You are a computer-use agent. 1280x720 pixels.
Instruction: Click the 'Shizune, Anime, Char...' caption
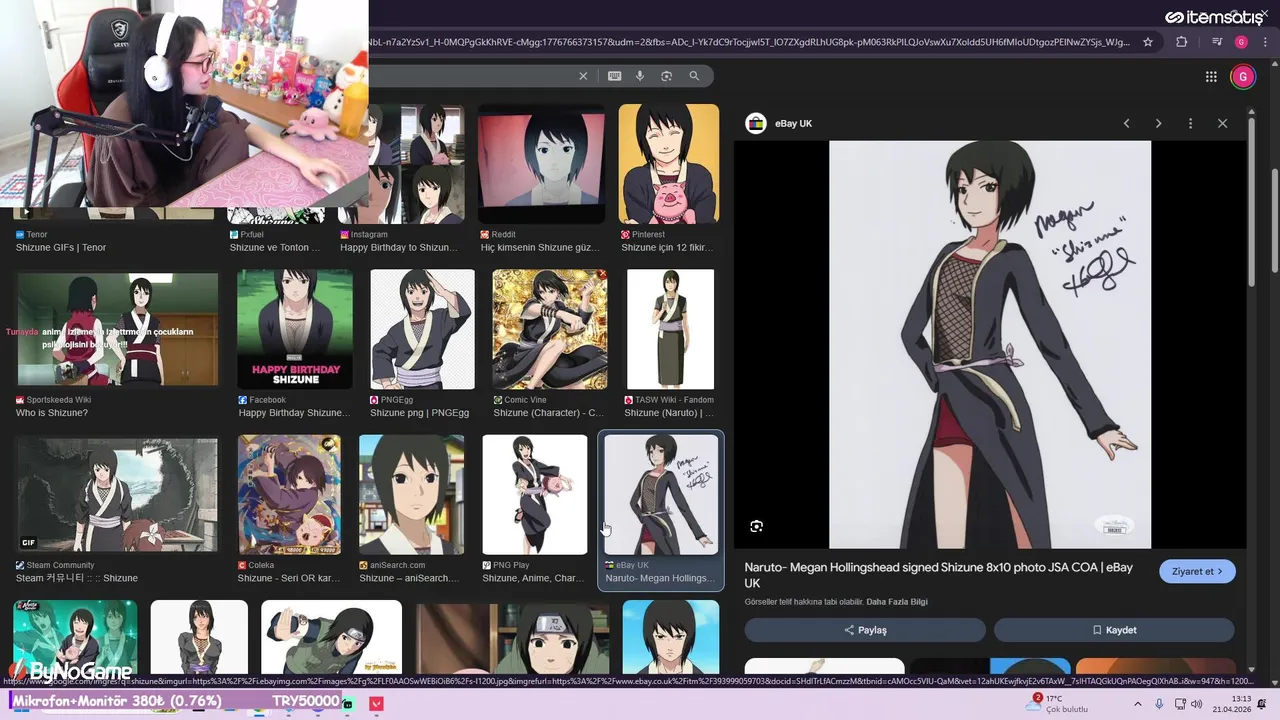click(x=533, y=578)
